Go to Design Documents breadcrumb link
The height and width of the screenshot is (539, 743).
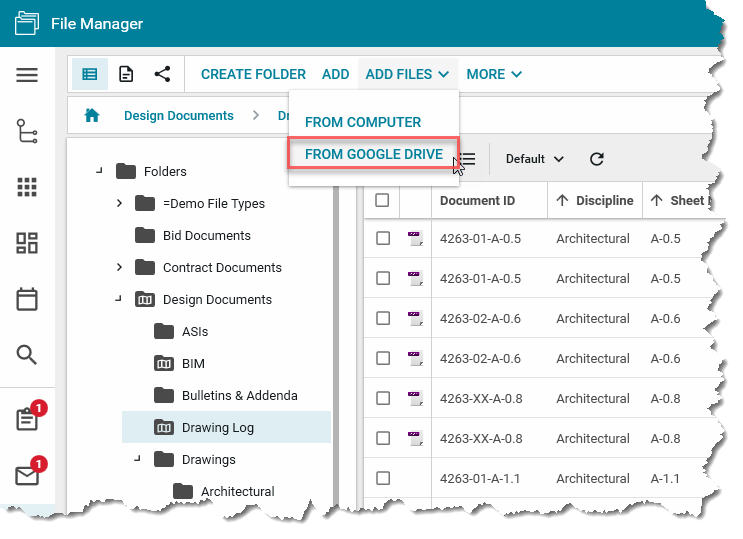point(178,115)
